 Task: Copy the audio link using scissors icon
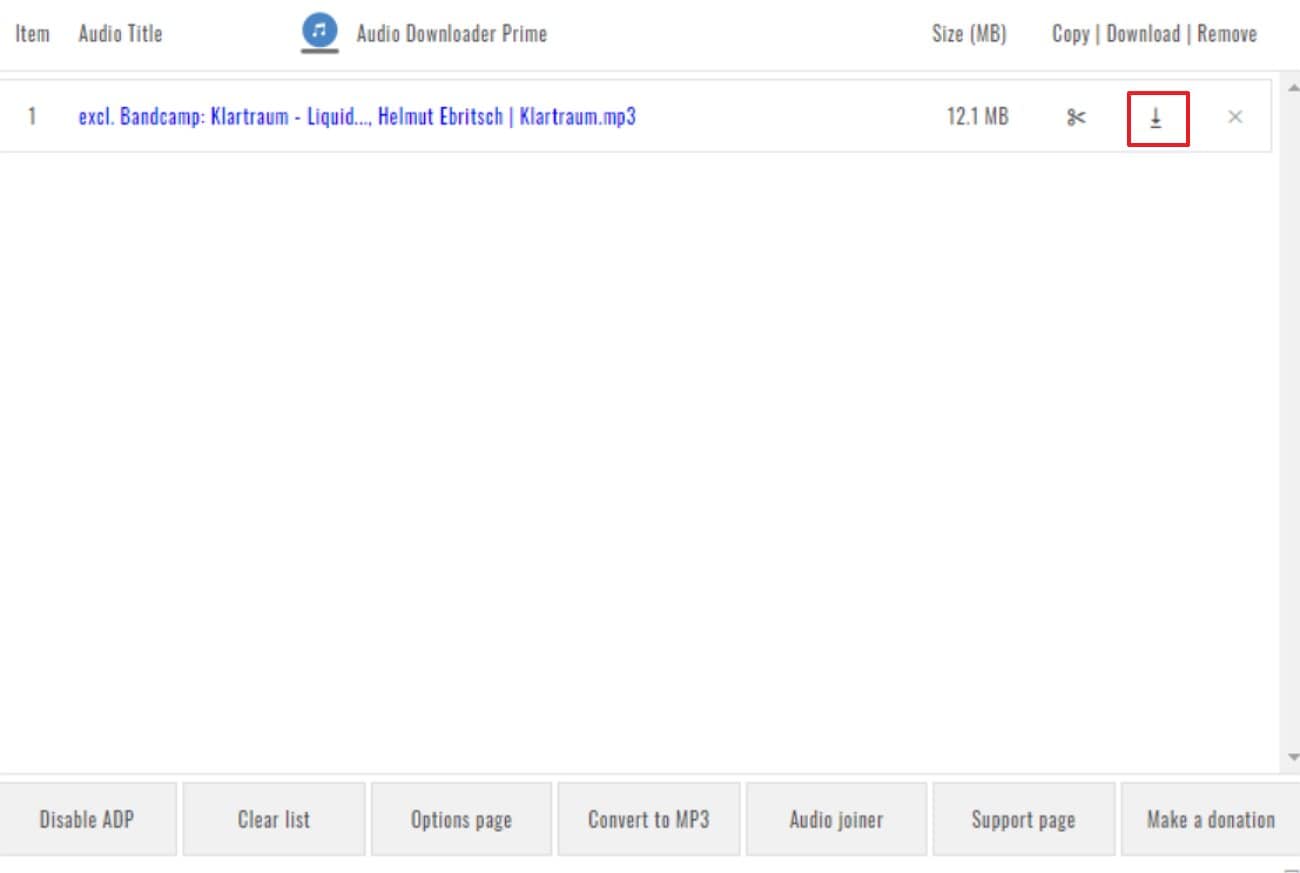(x=1076, y=117)
